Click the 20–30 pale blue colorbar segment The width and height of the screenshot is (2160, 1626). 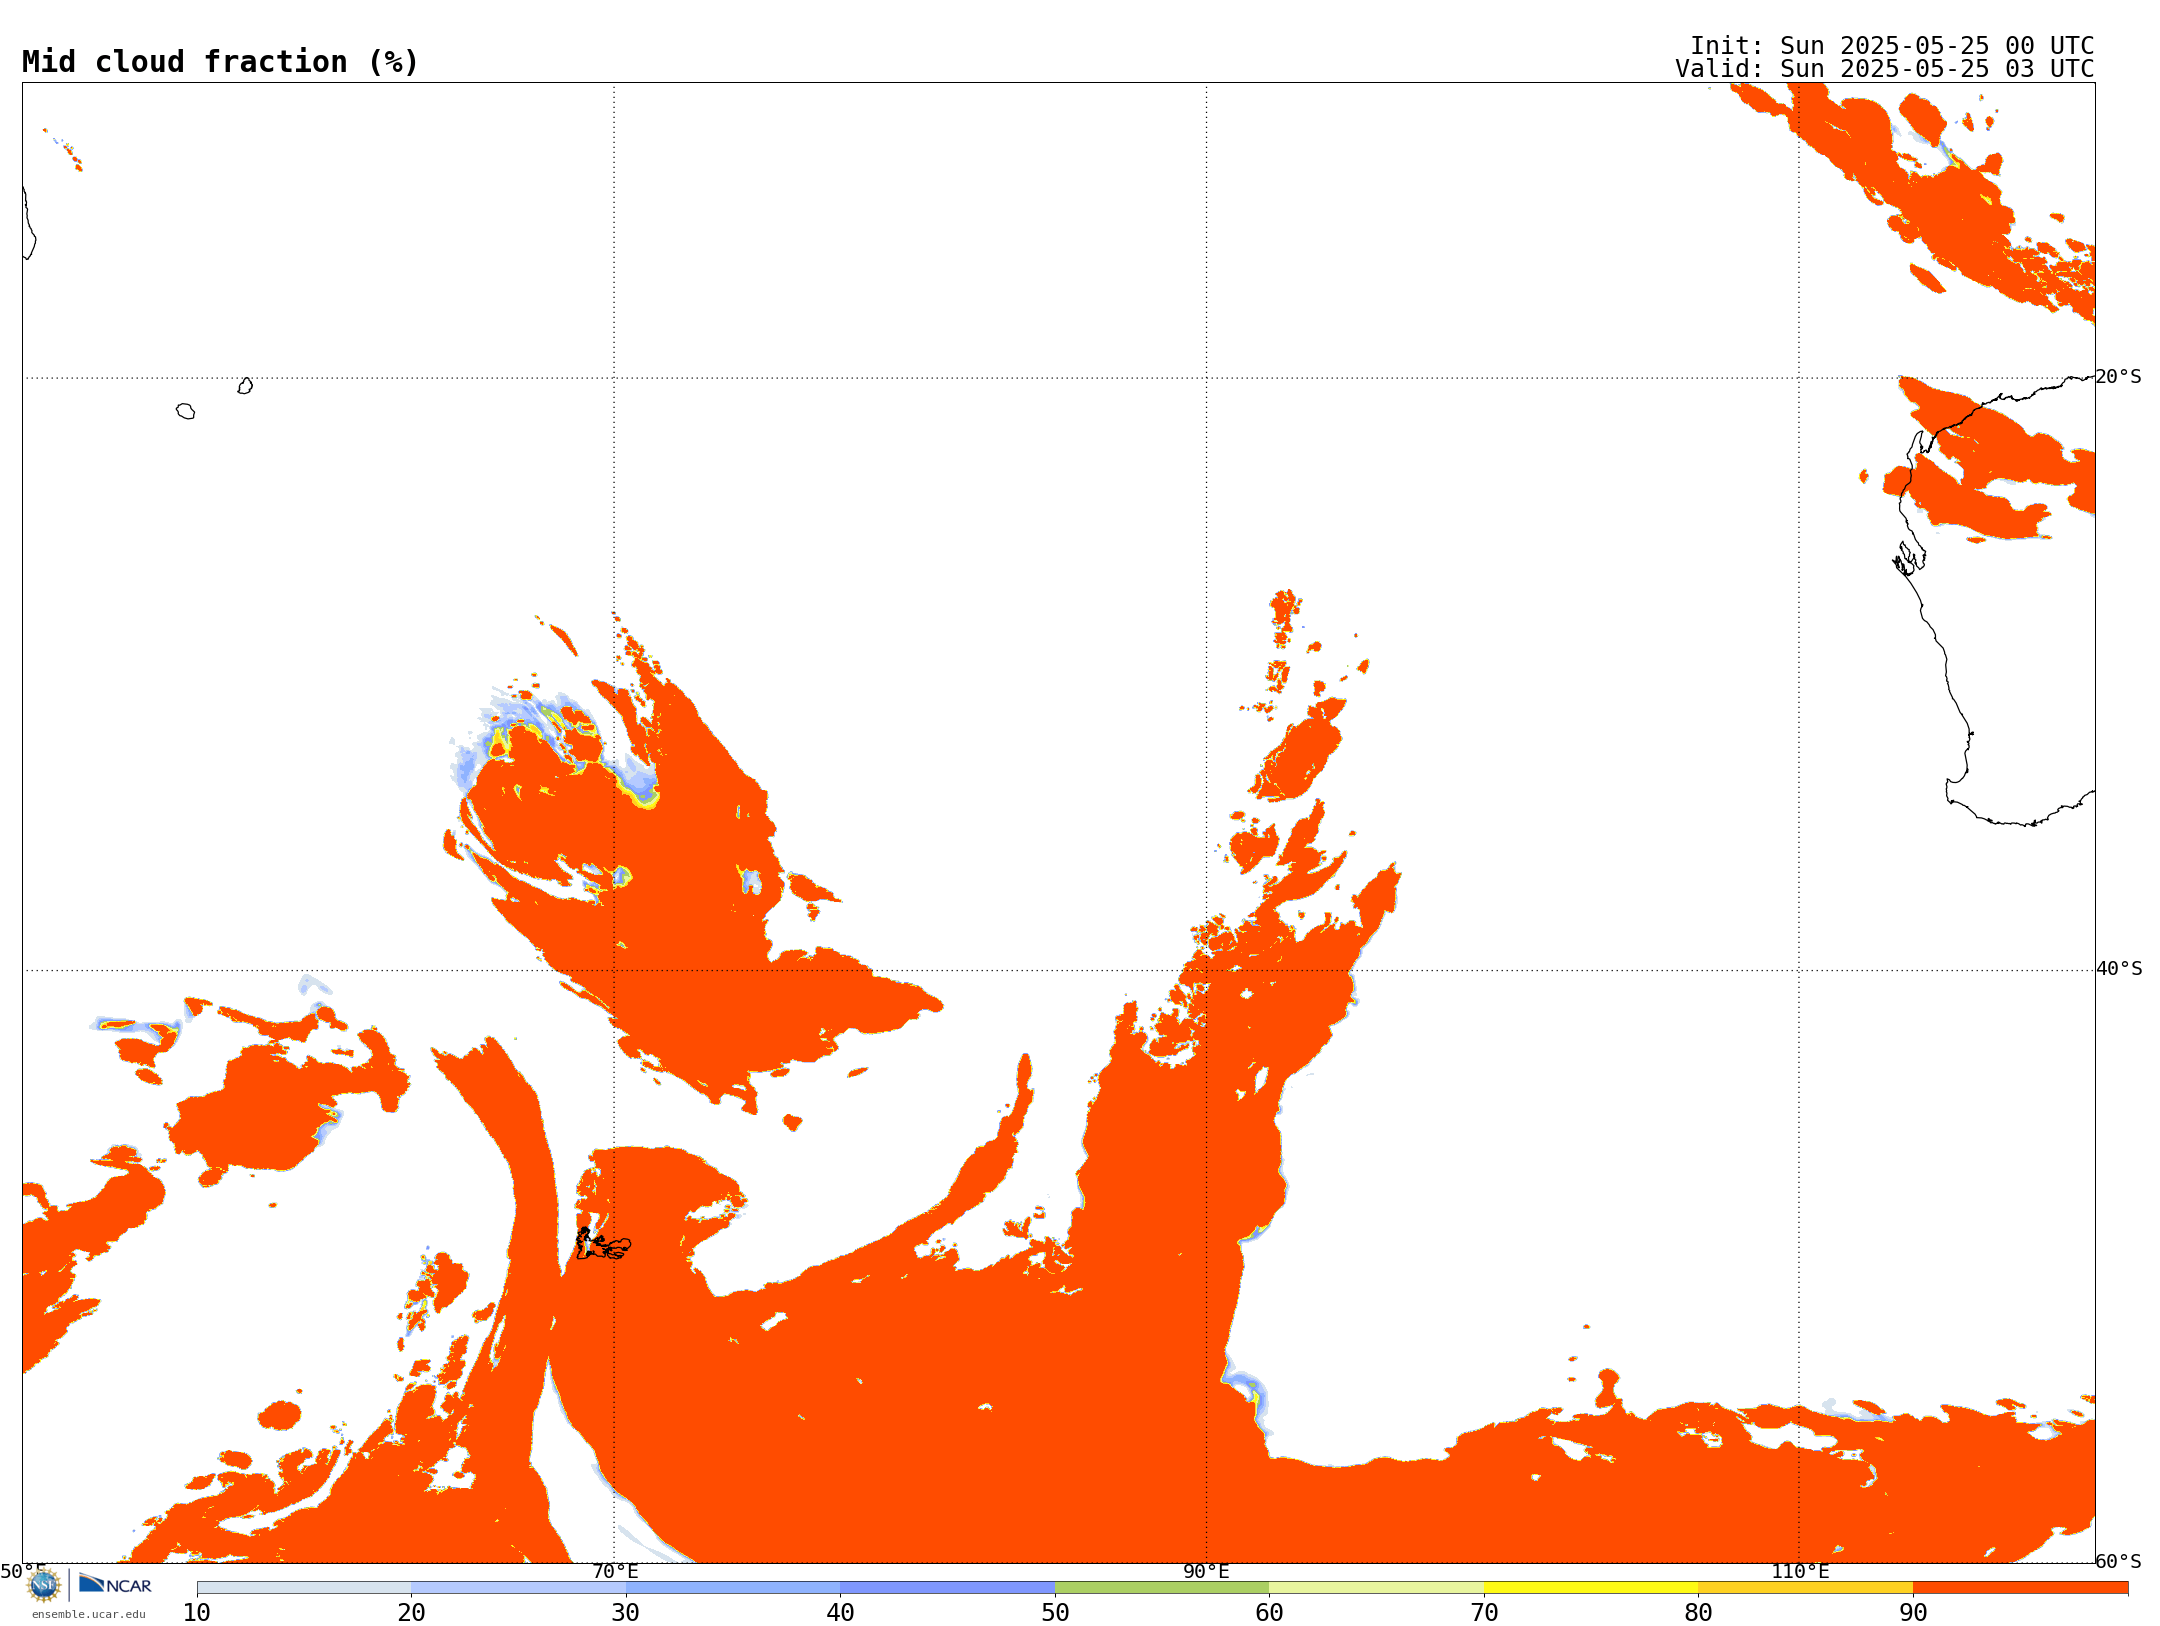pyautogui.click(x=518, y=1588)
